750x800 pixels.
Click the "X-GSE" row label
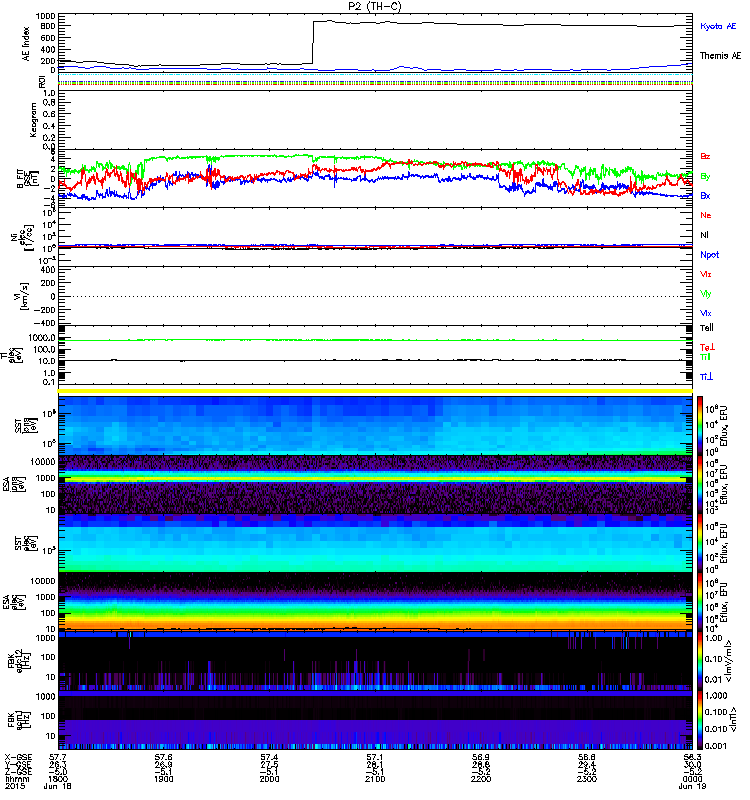(x=18, y=757)
